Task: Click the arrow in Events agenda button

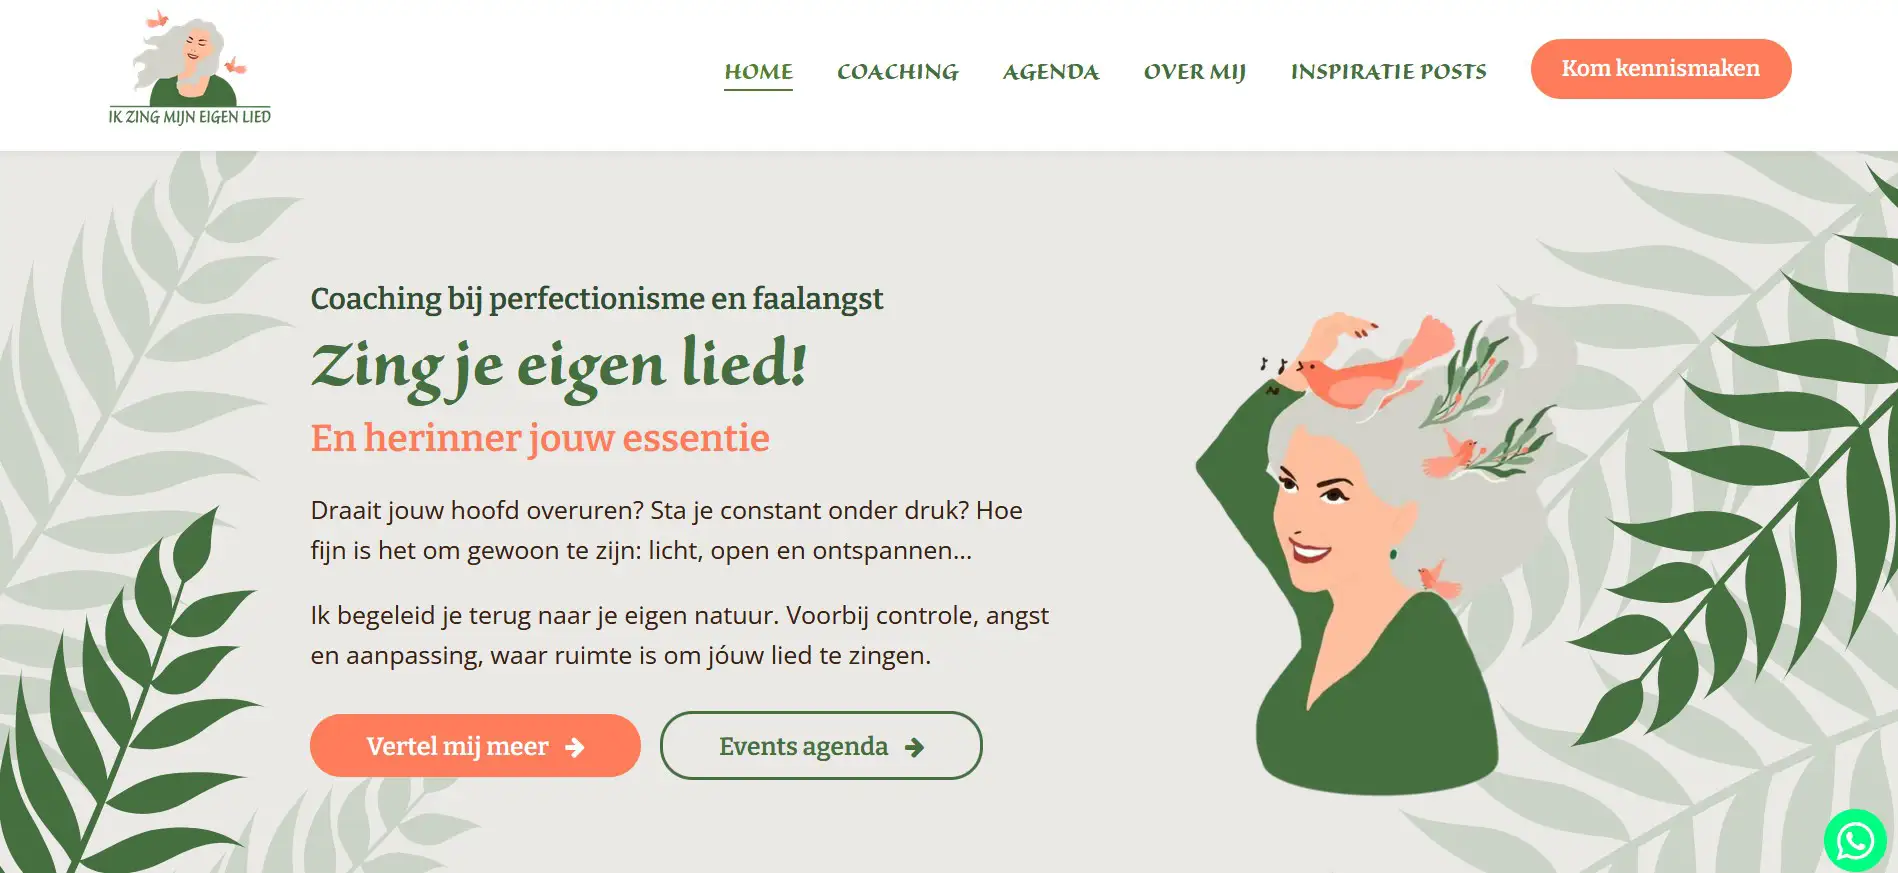Action: (x=914, y=747)
